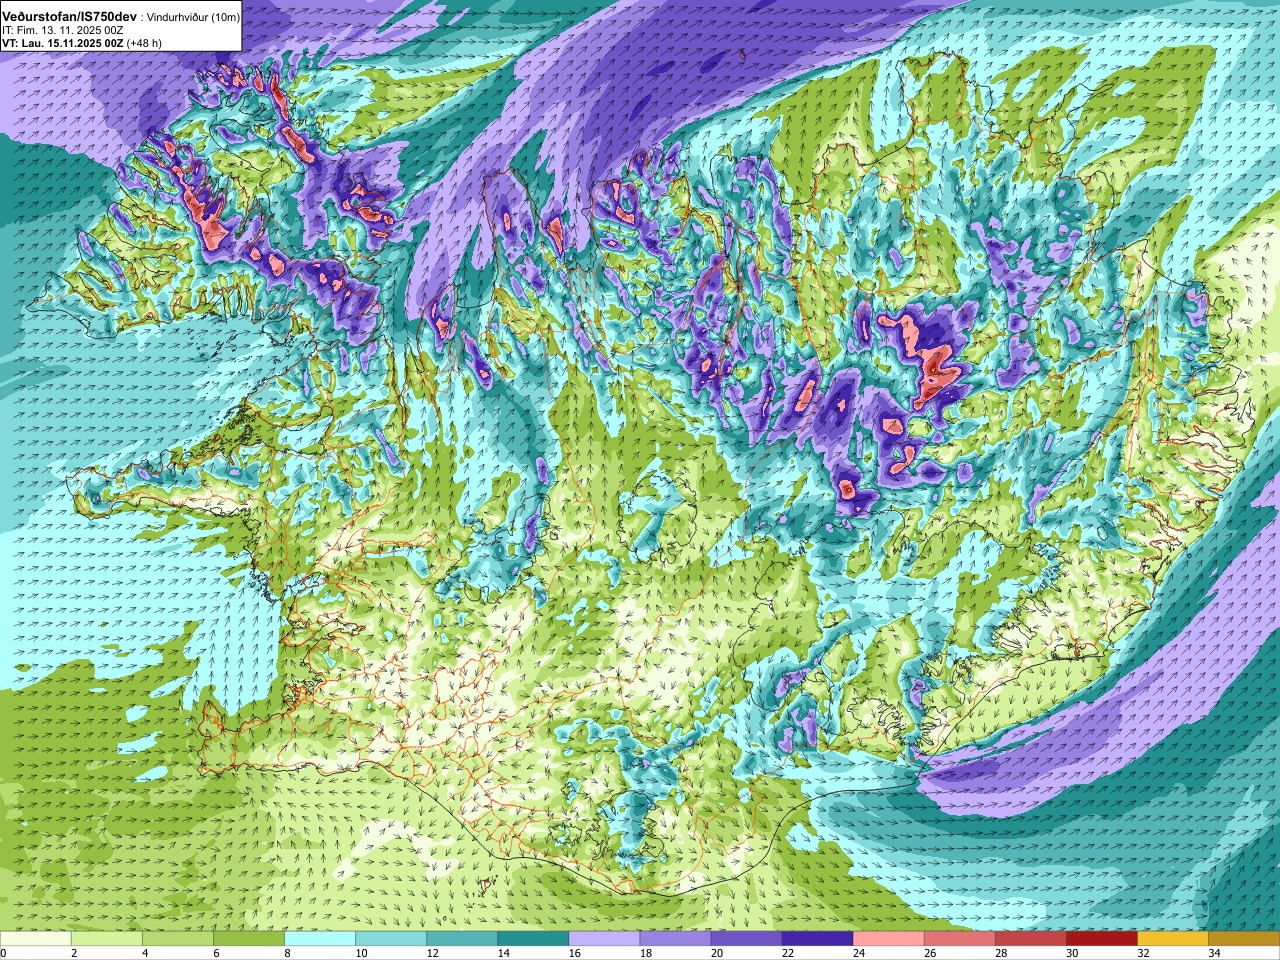Pick the violet 20–22 legend swatch
Viewport: 1280px width, 960px height.
click(746, 939)
